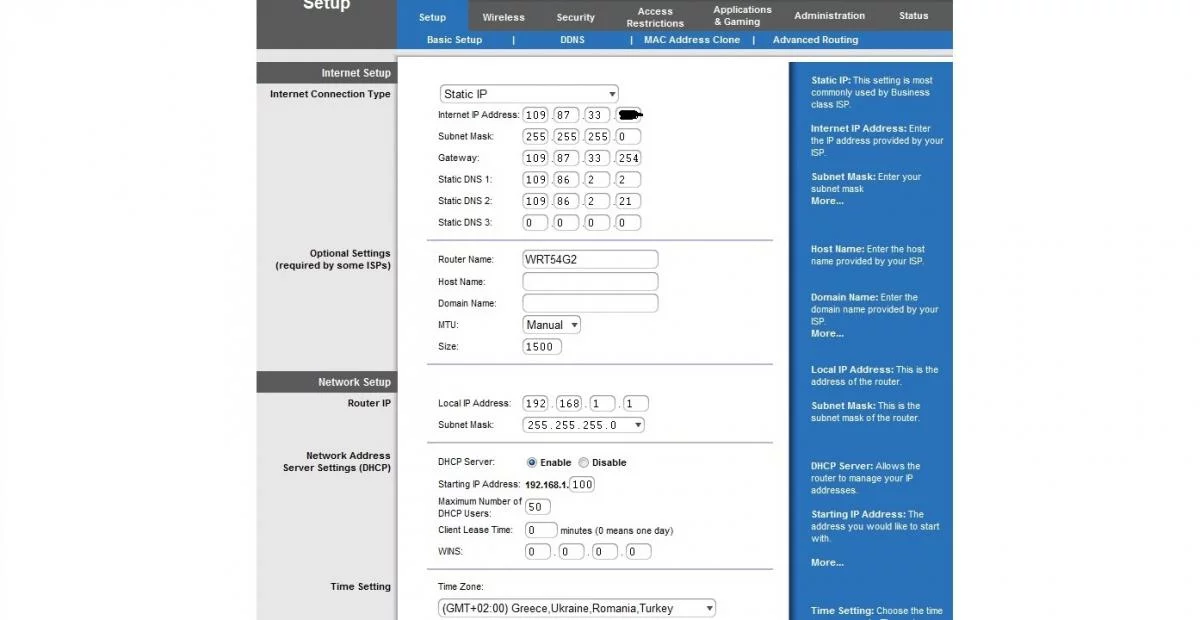Click the MTU Size field 1500

[542, 347]
